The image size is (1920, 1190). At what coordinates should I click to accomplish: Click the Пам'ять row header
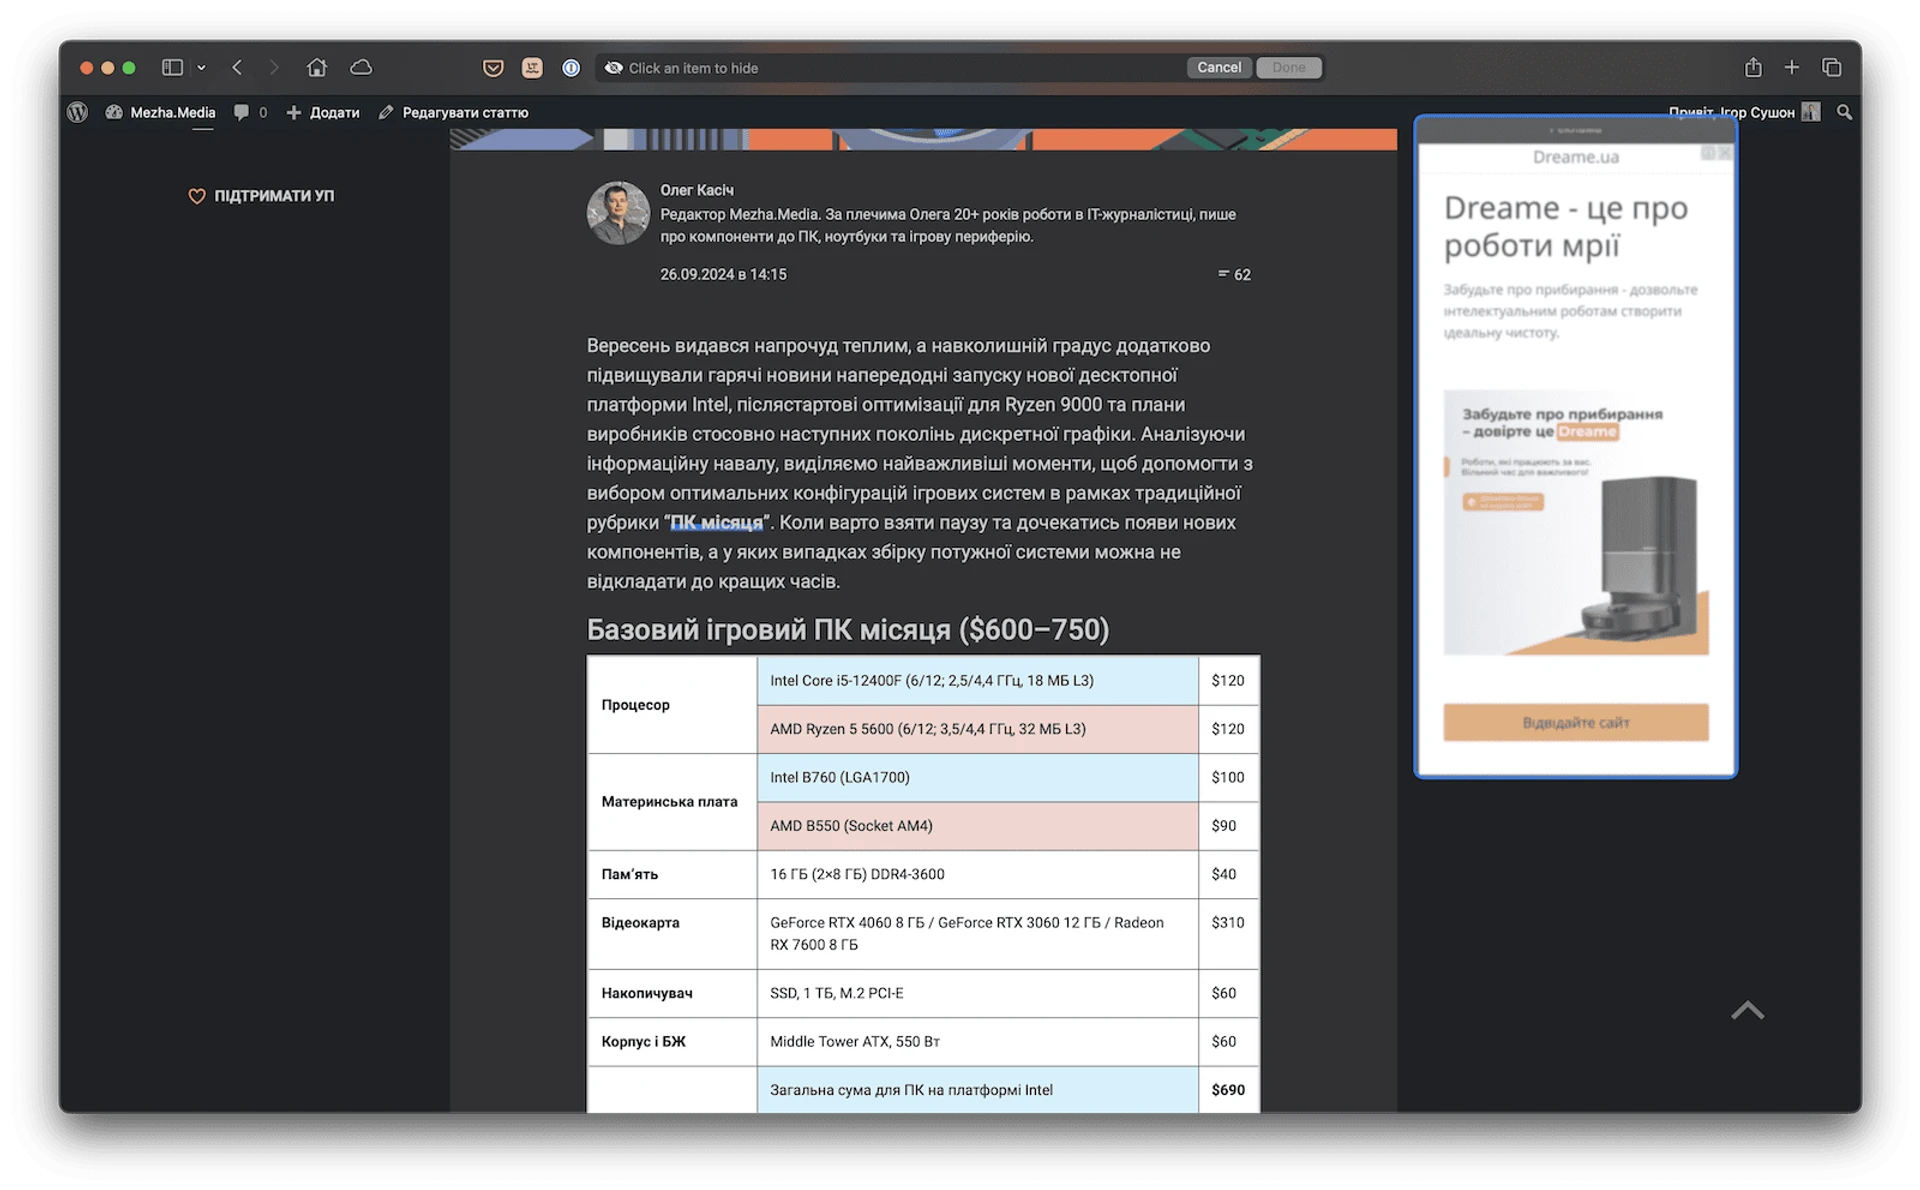coord(672,874)
